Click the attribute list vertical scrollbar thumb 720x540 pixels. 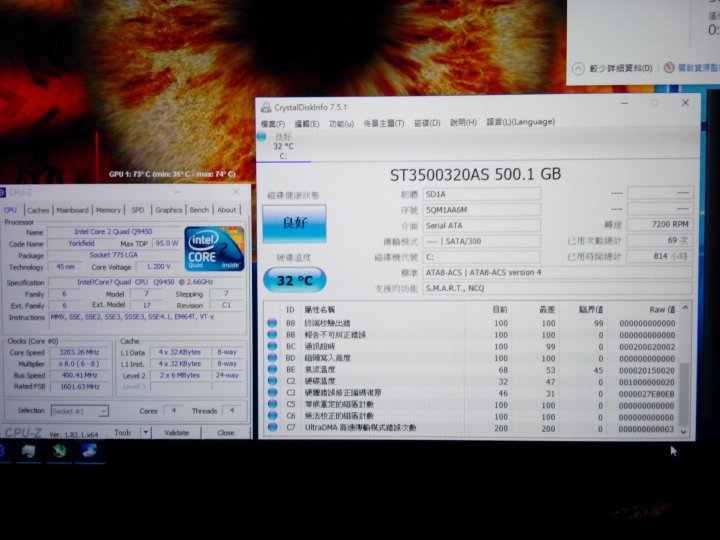click(x=684, y=394)
